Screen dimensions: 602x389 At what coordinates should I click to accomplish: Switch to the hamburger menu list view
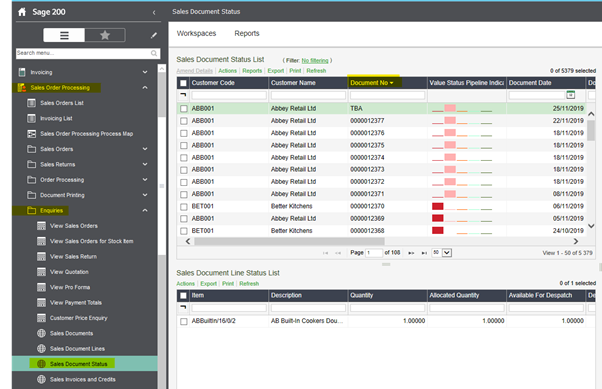64,35
